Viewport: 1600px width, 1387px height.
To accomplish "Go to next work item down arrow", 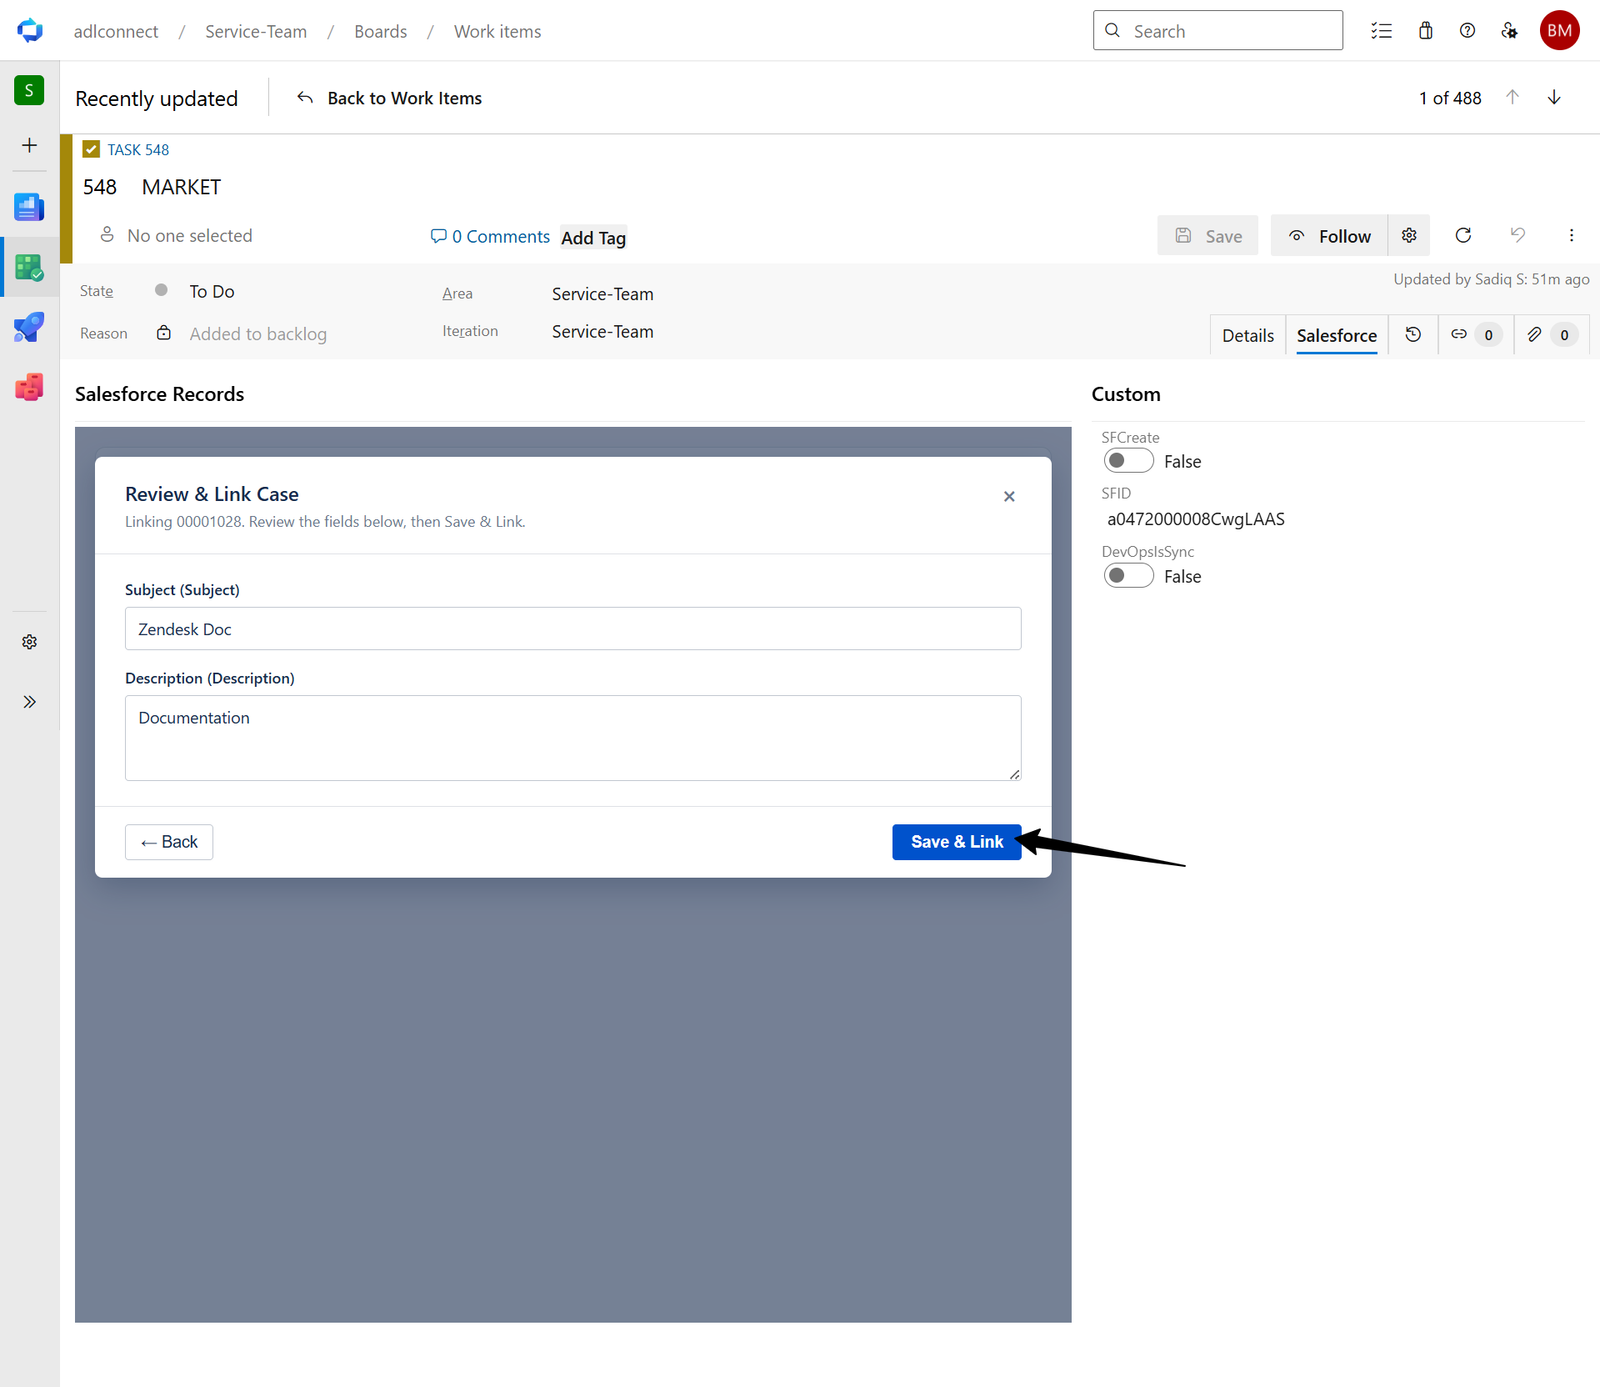I will pyautogui.click(x=1554, y=97).
